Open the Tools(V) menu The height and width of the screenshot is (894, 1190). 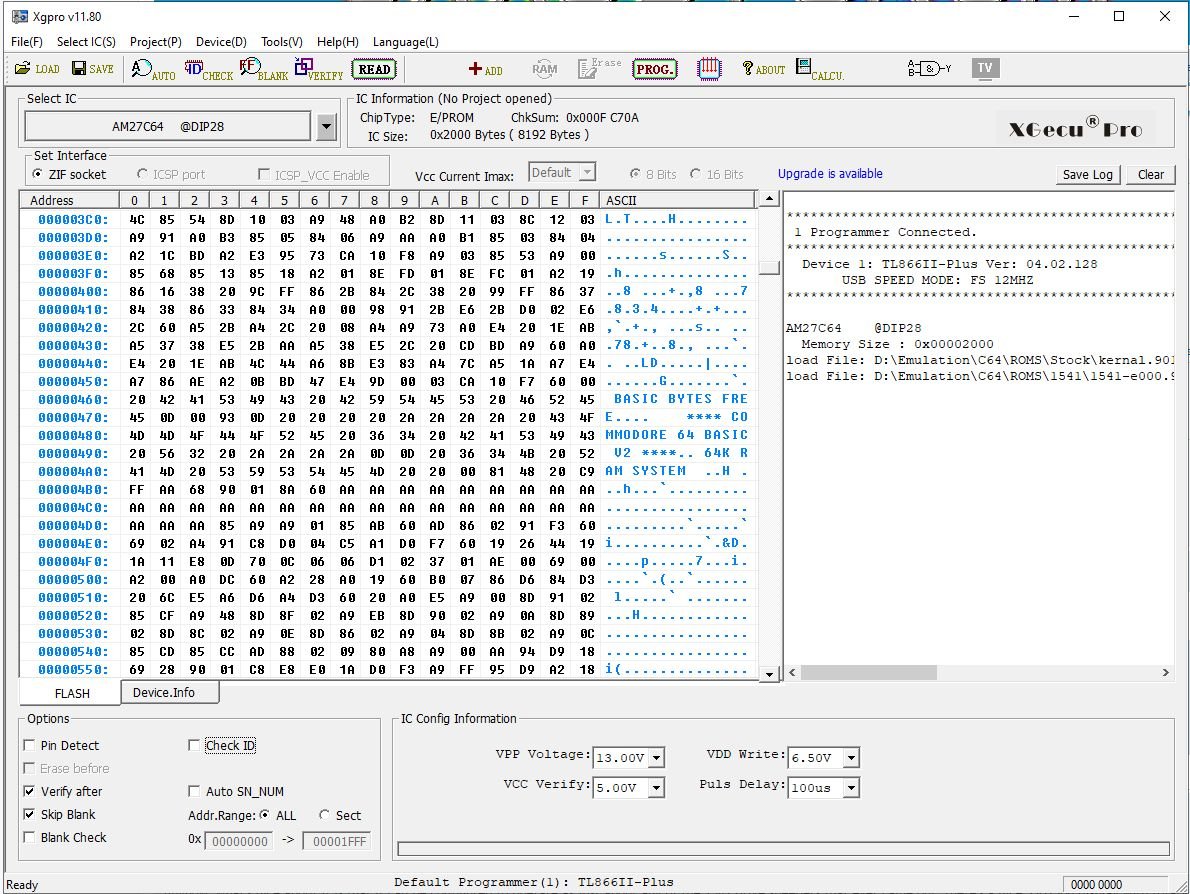[x=282, y=42]
